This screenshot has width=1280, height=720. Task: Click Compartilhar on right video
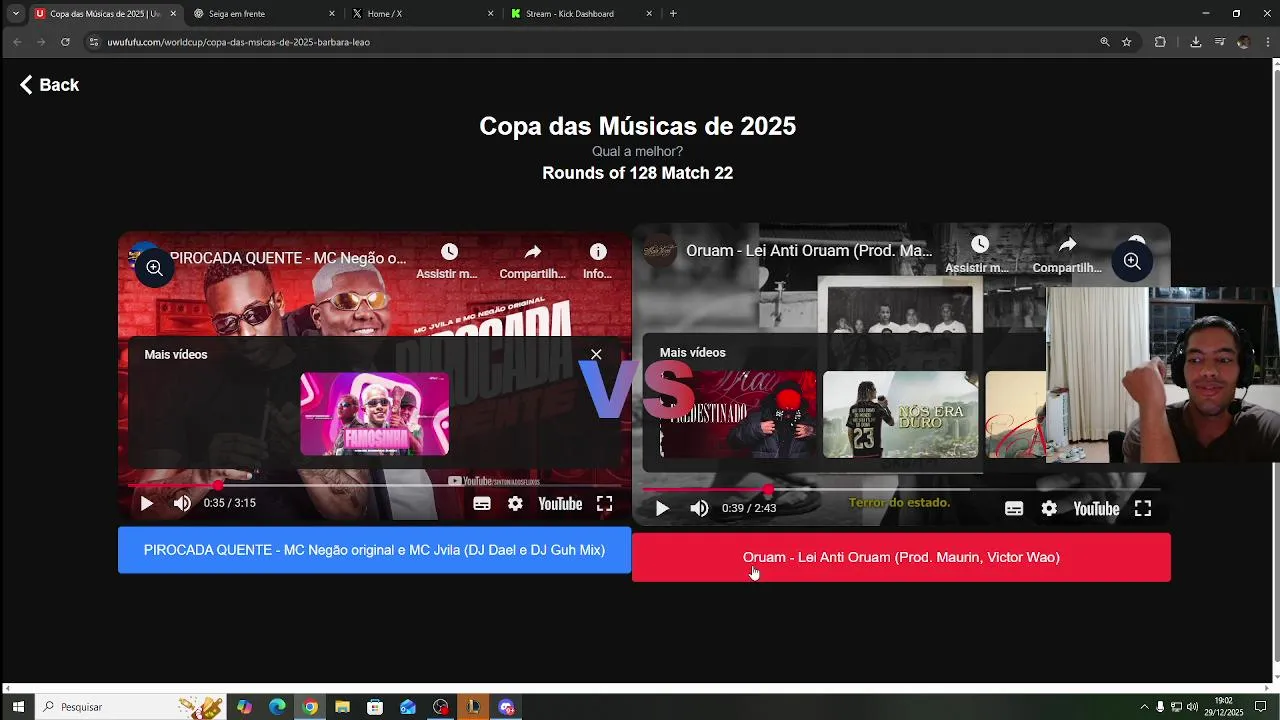(x=1067, y=255)
